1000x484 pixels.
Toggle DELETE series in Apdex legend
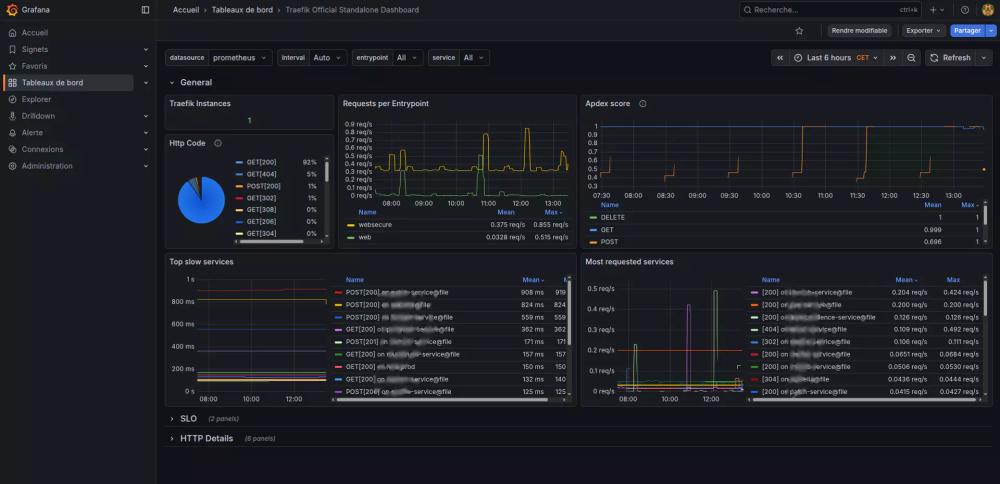point(612,217)
